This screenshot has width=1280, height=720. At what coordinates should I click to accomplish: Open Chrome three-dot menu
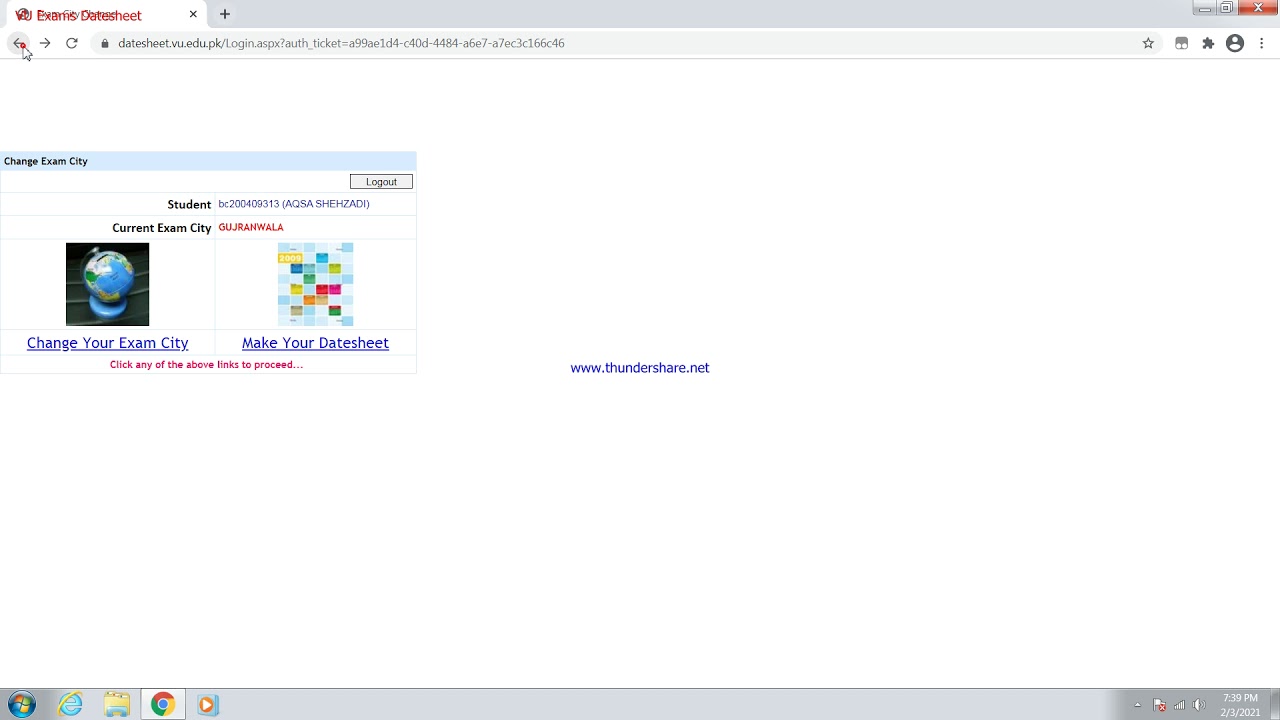[1262, 43]
